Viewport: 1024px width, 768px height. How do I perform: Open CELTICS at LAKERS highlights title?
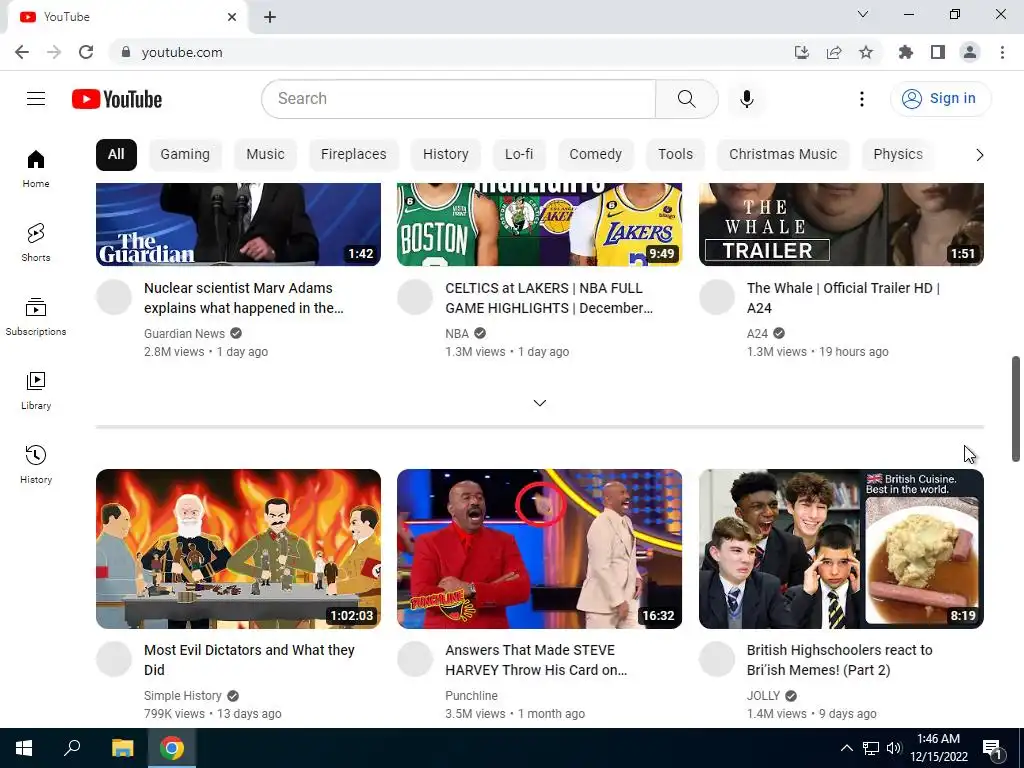pyautogui.click(x=549, y=298)
